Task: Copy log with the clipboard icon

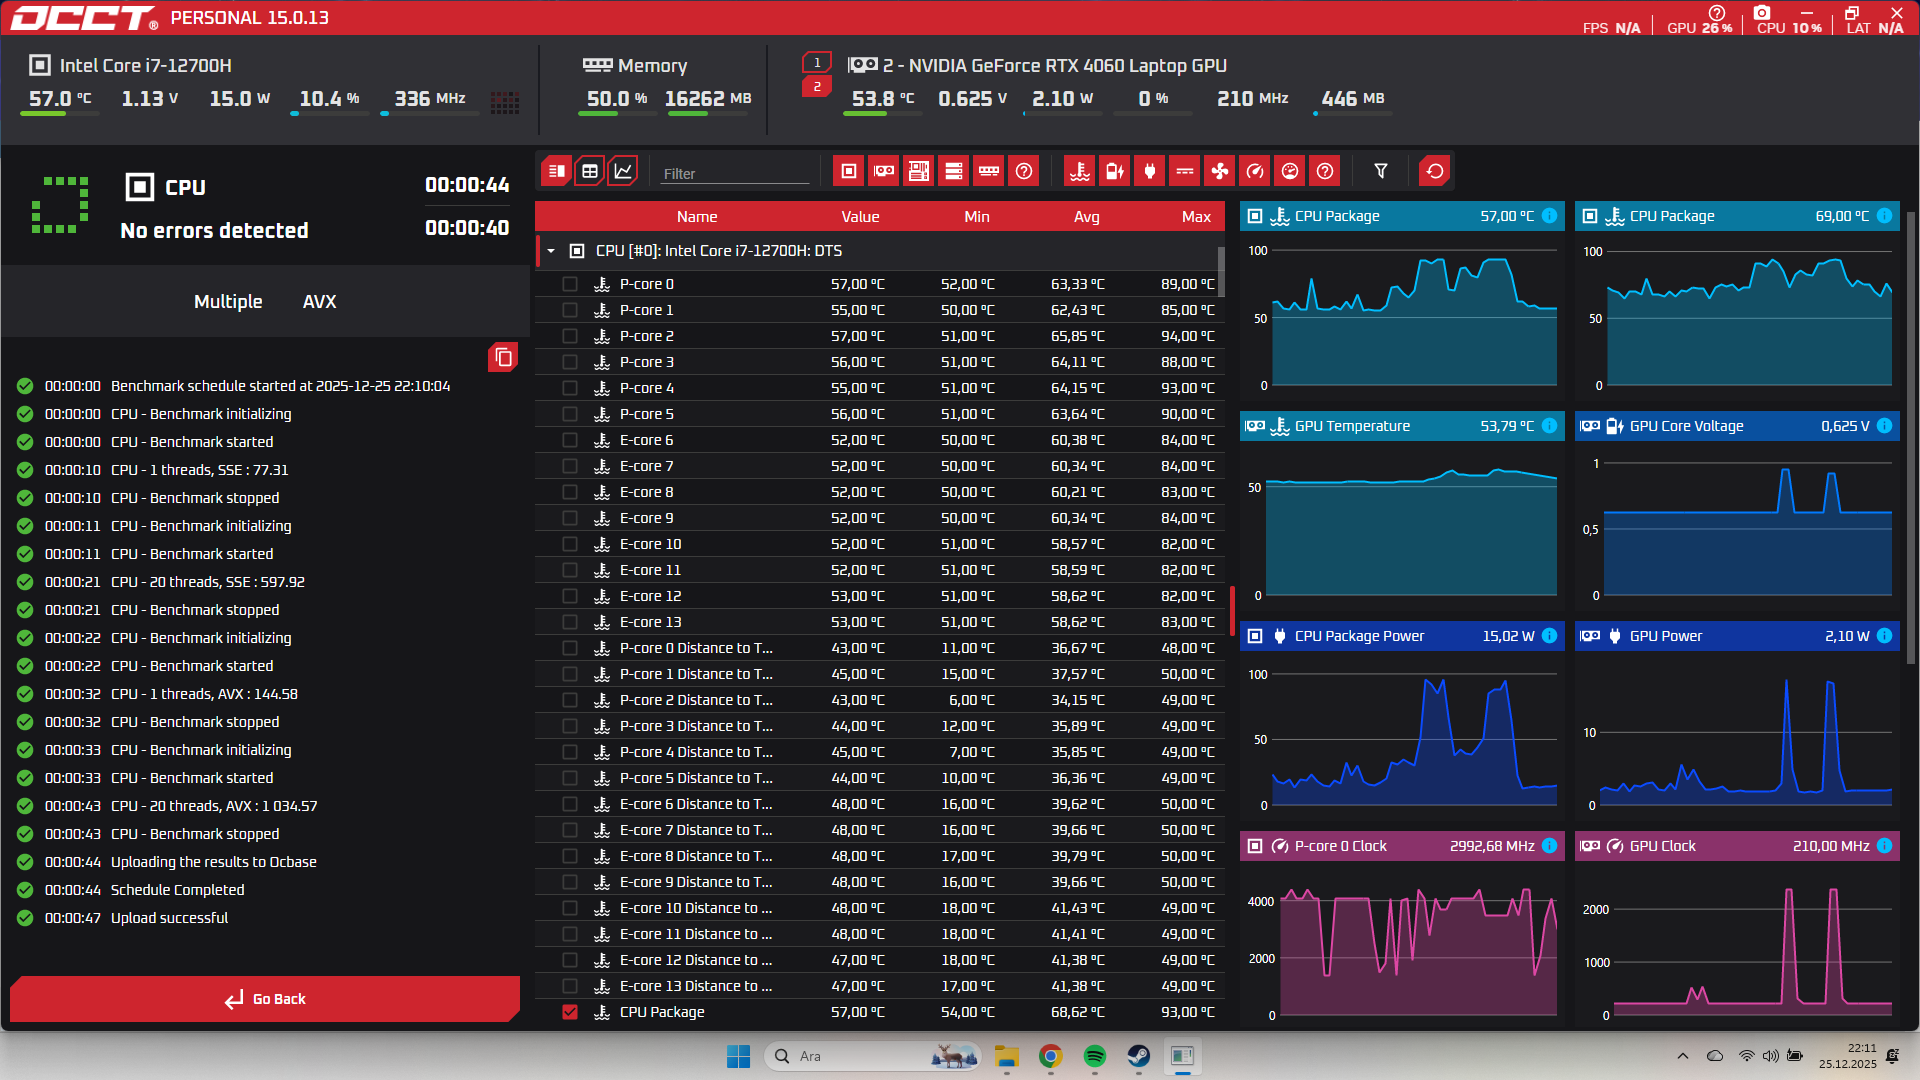Action: pyautogui.click(x=503, y=357)
